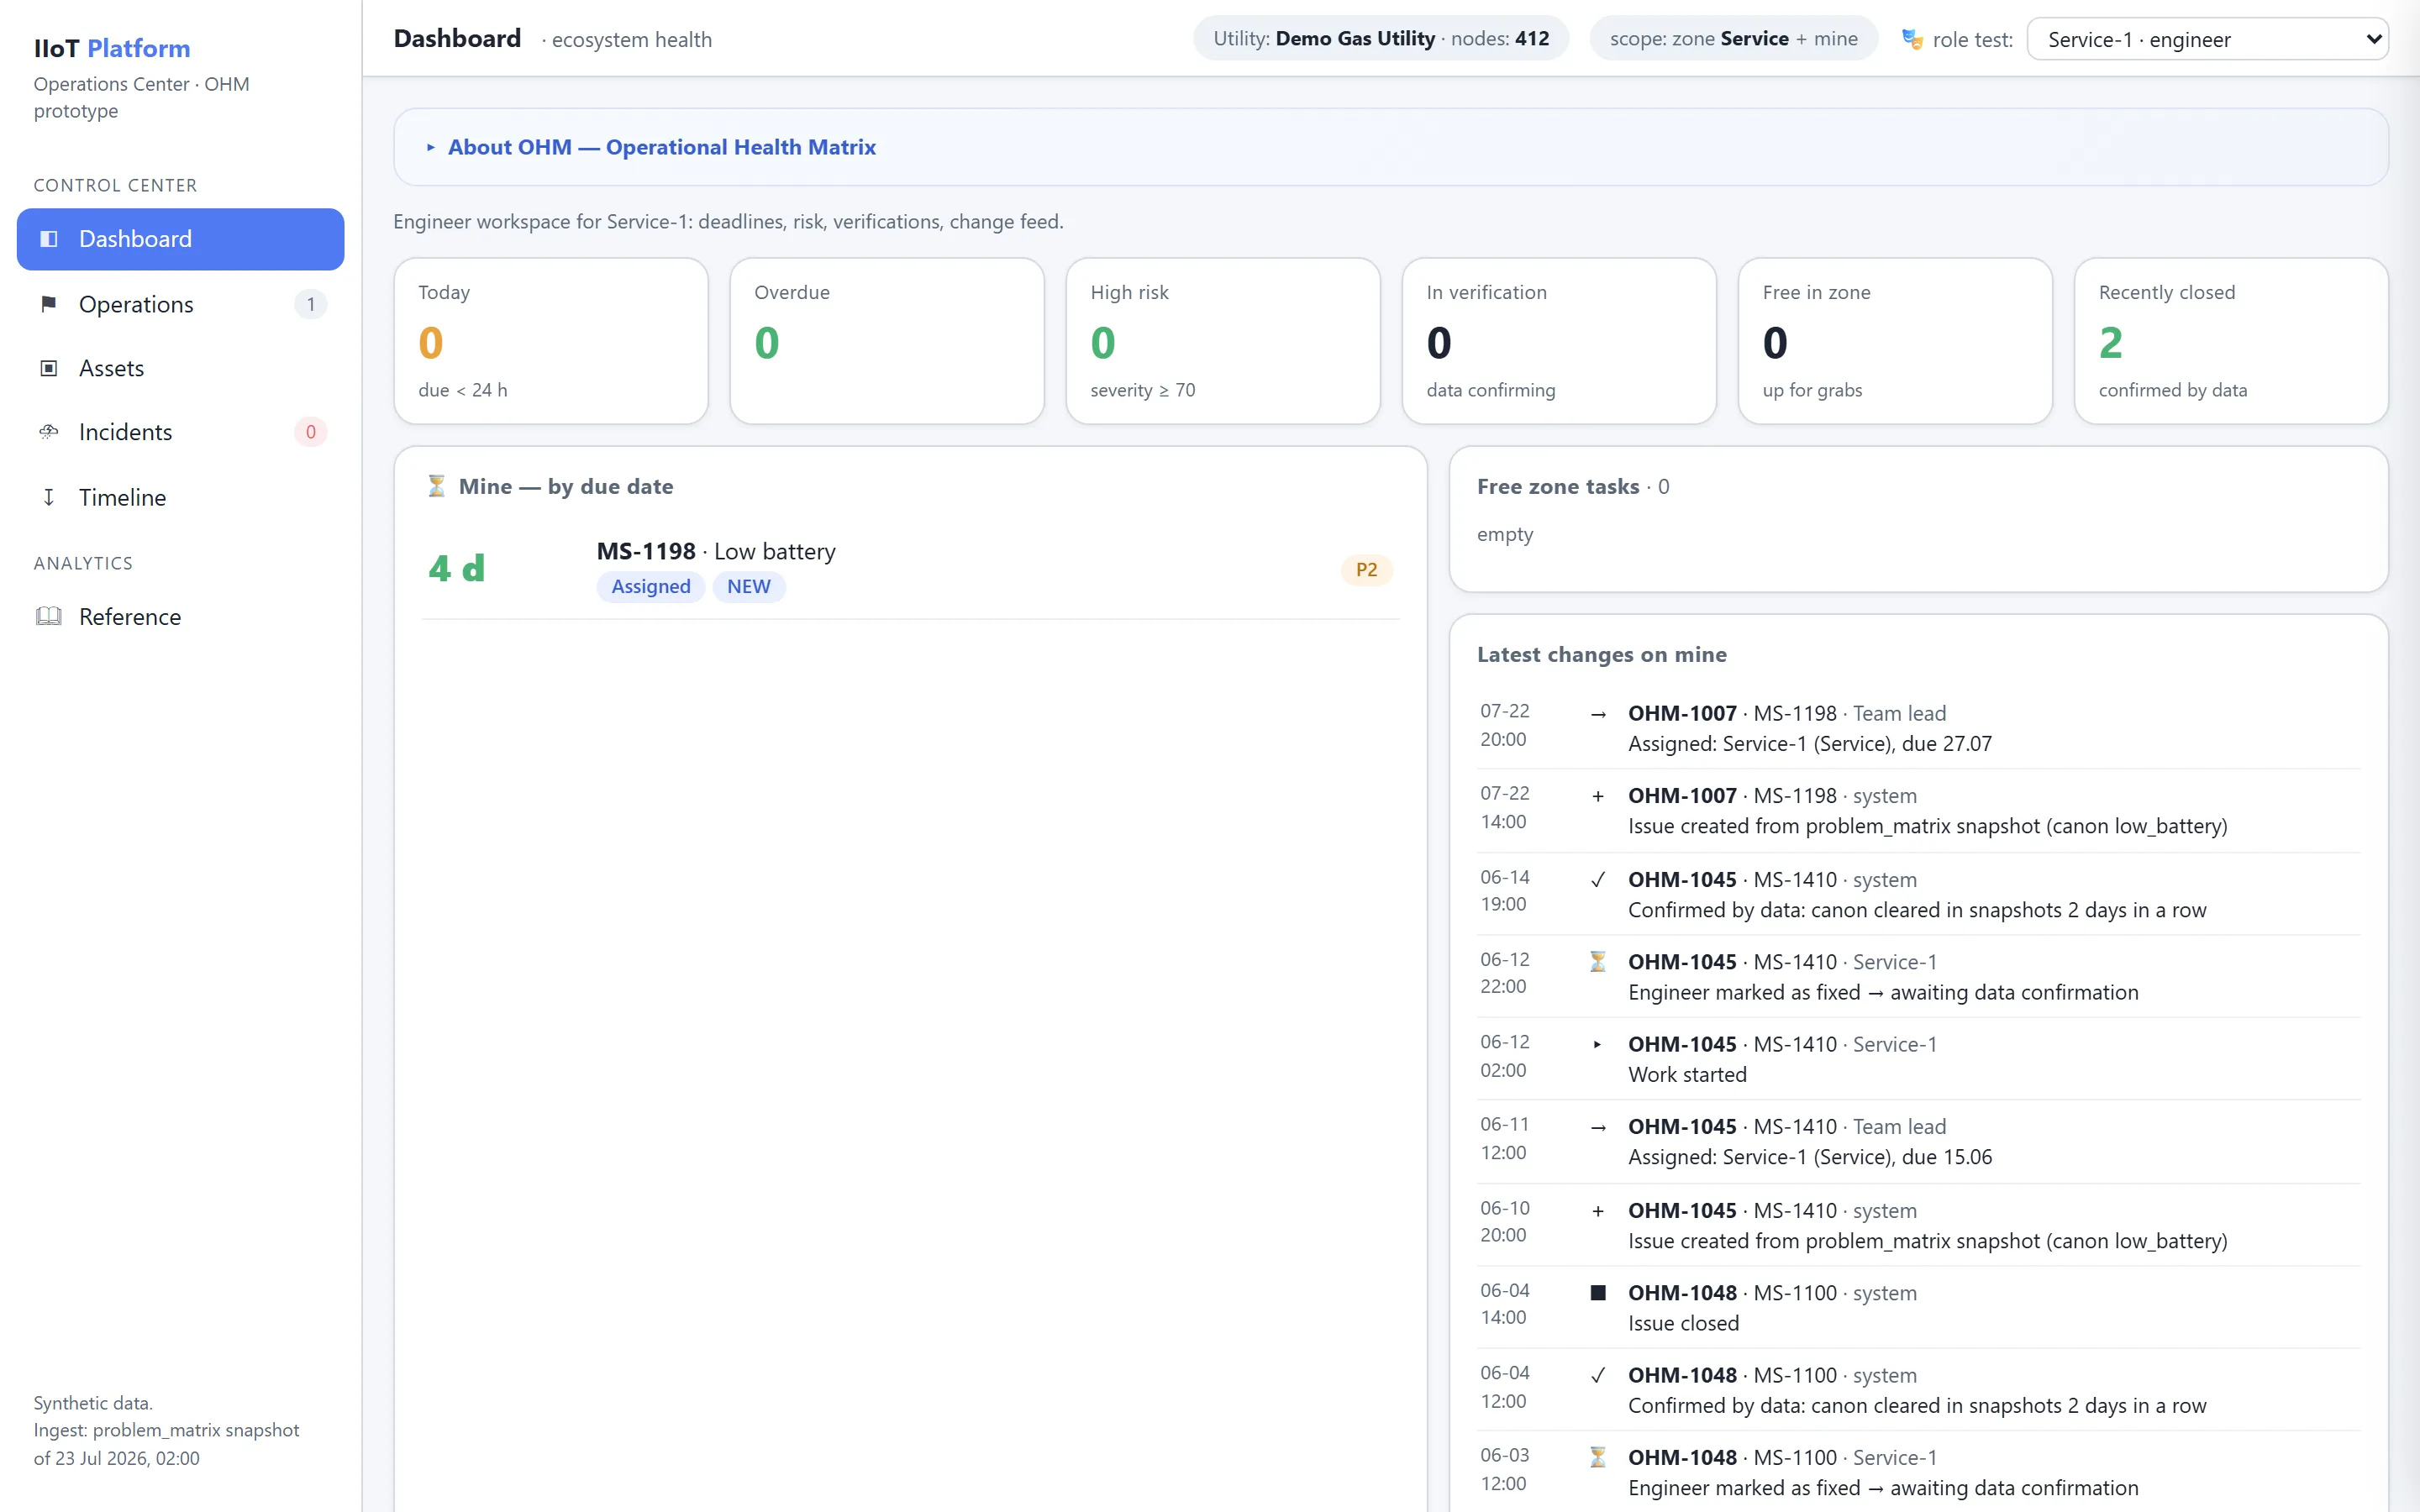Click hourglass icon of 06-12 22:00 change
The image size is (2420, 1512).
[x=1598, y=962]
